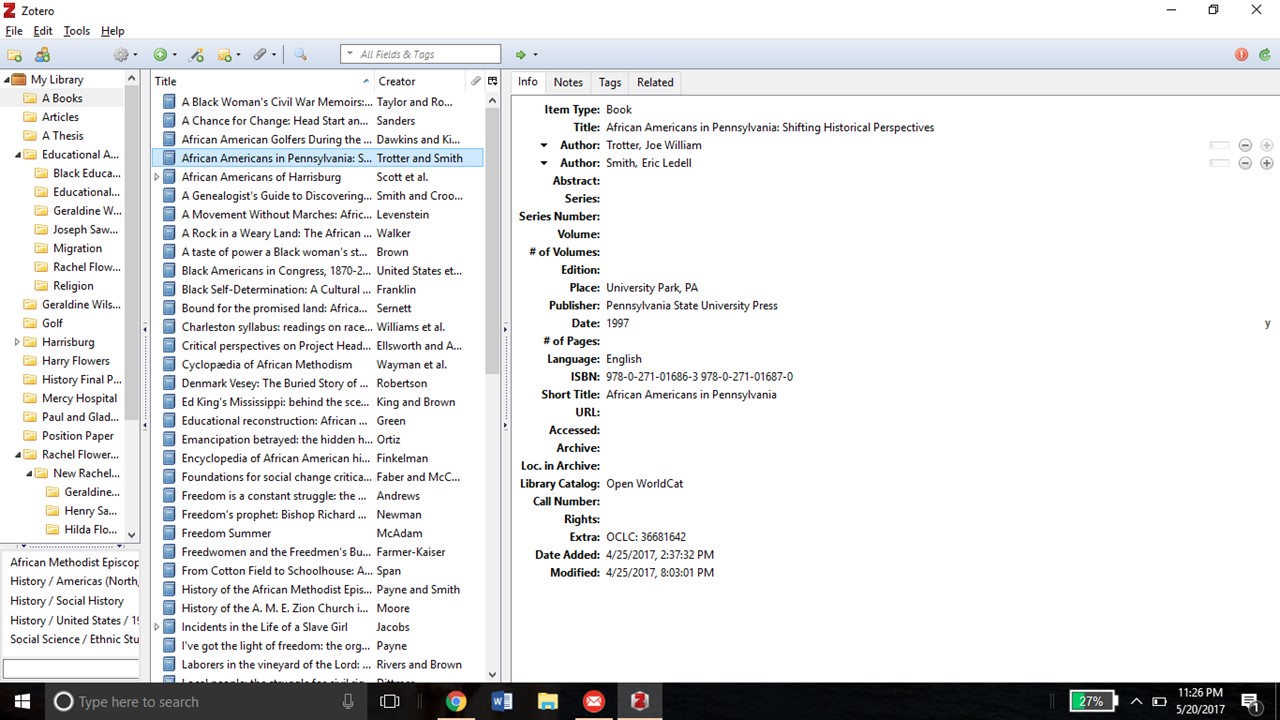The width and height of the screenshot is (1280, 720).
Task: Add a new item with the green plus
Action: 160,54
